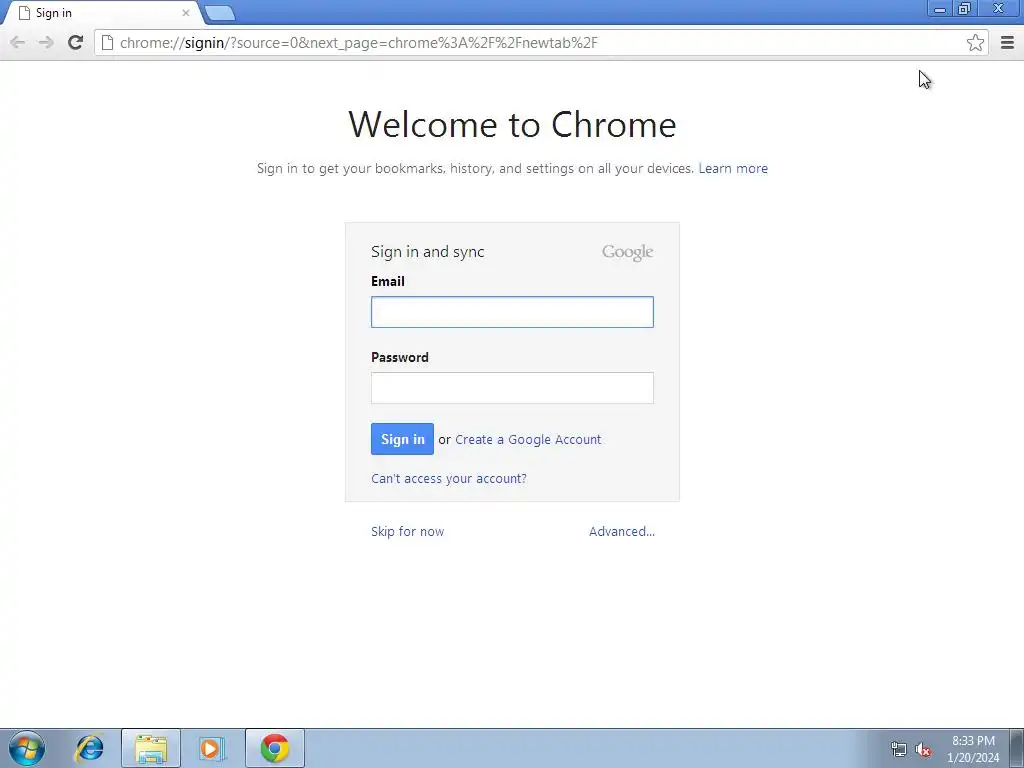The width and height of the screenshot is (1024, 768).
Task: Minimize the Chrome window
Action: pyautogui.click(x=940, y=8)
